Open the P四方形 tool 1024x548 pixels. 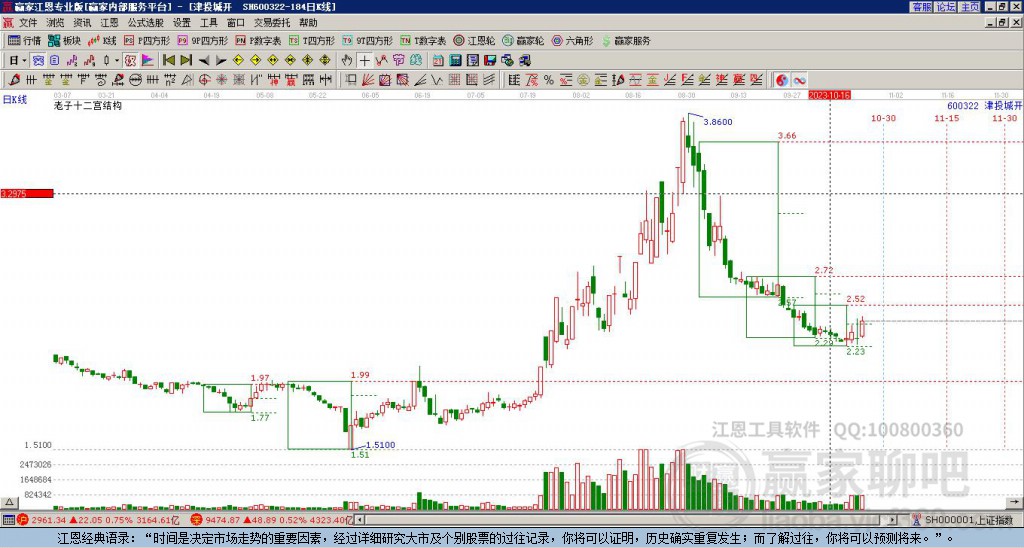pos(147,40)
